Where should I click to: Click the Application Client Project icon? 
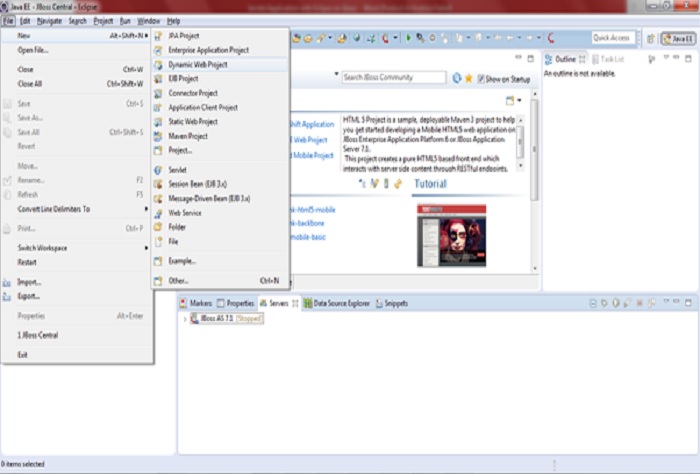click(158, 108)
